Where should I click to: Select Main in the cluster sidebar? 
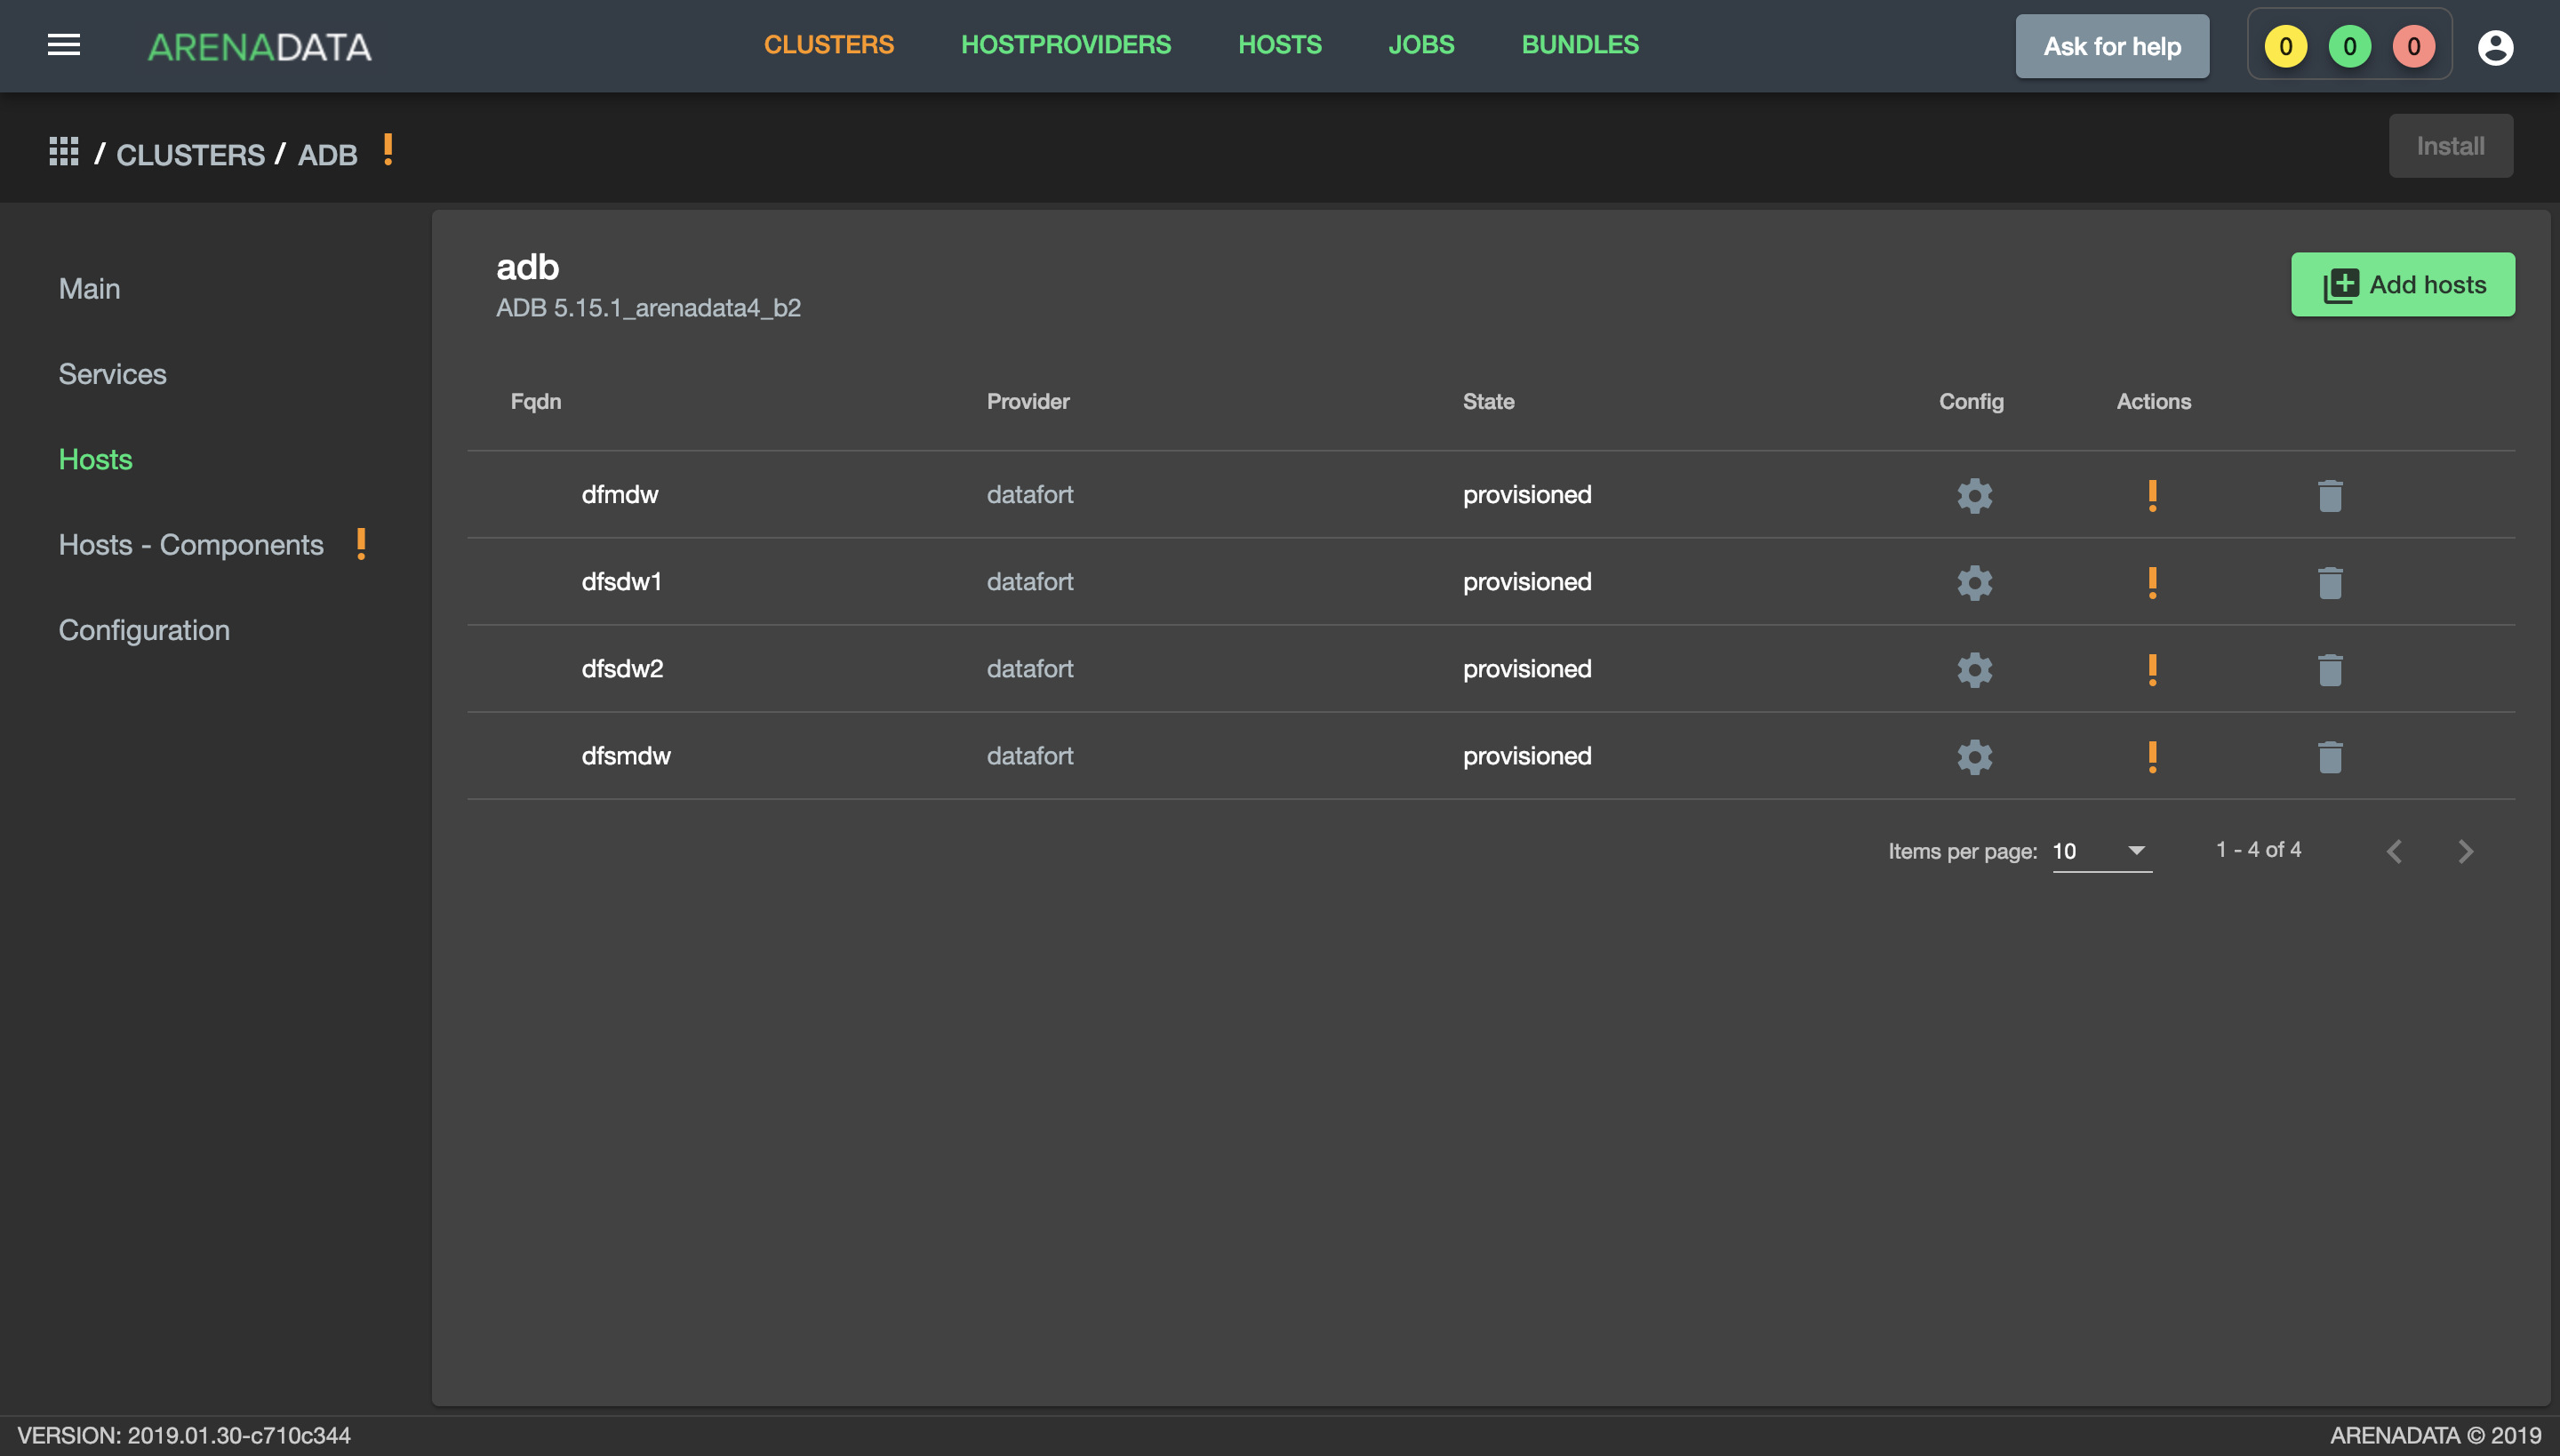pos(89,288)
